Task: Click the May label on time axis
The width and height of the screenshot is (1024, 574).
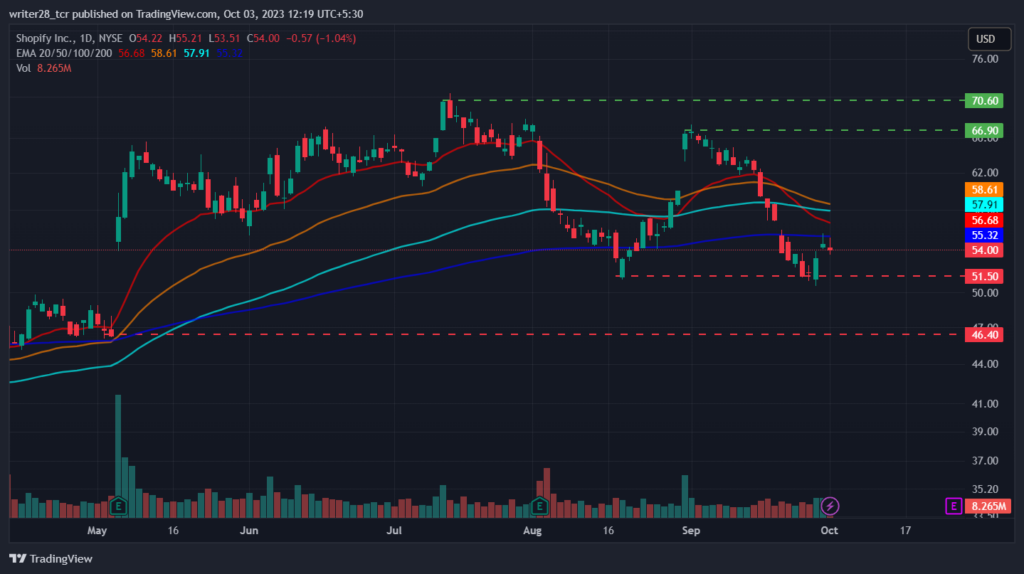Action: point(97,530)
